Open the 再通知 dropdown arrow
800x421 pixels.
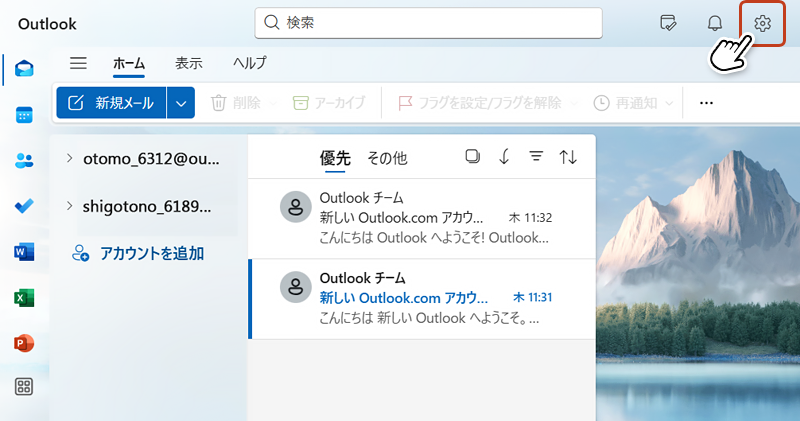[669, 103]
